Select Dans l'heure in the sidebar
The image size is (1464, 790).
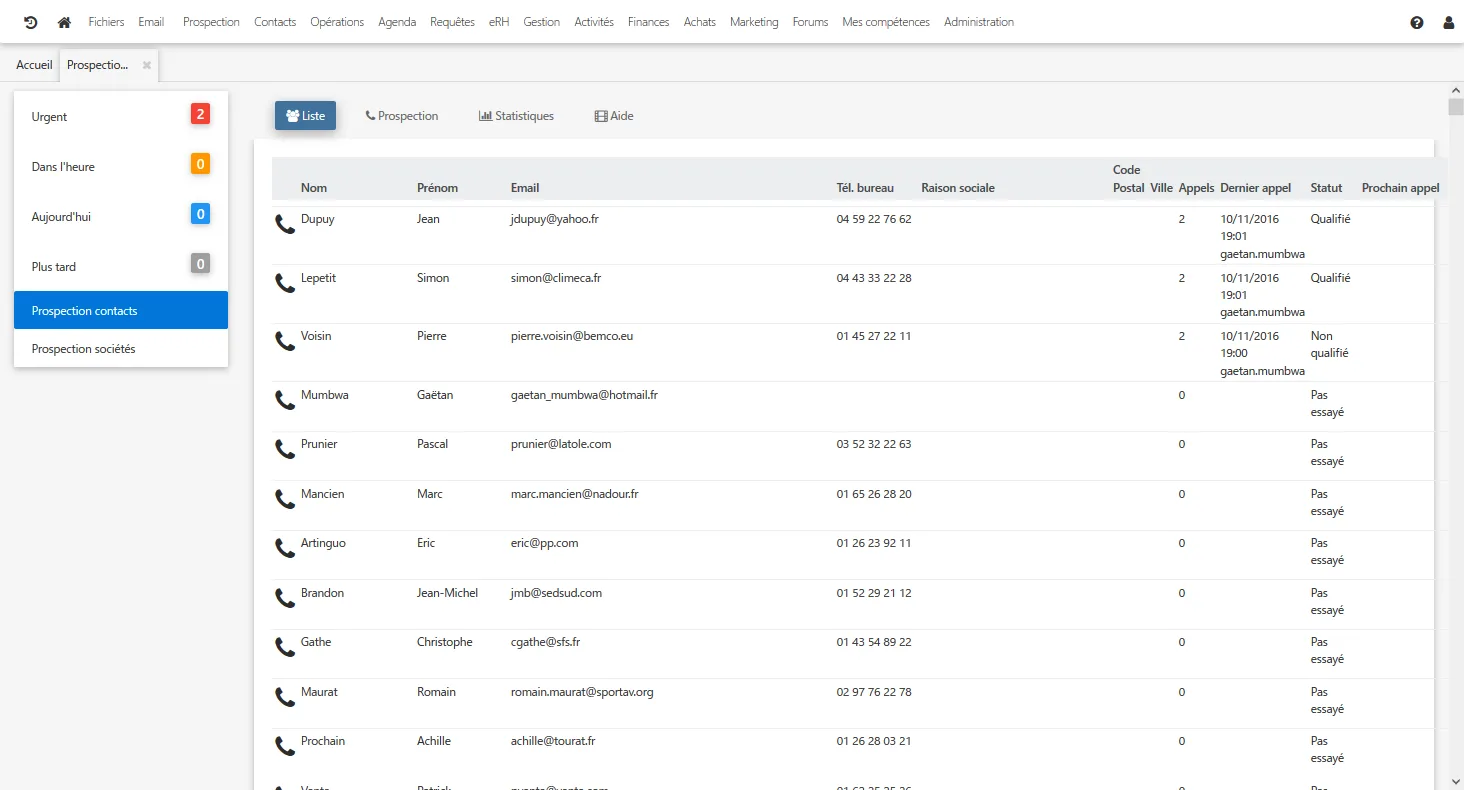[121, 166]
